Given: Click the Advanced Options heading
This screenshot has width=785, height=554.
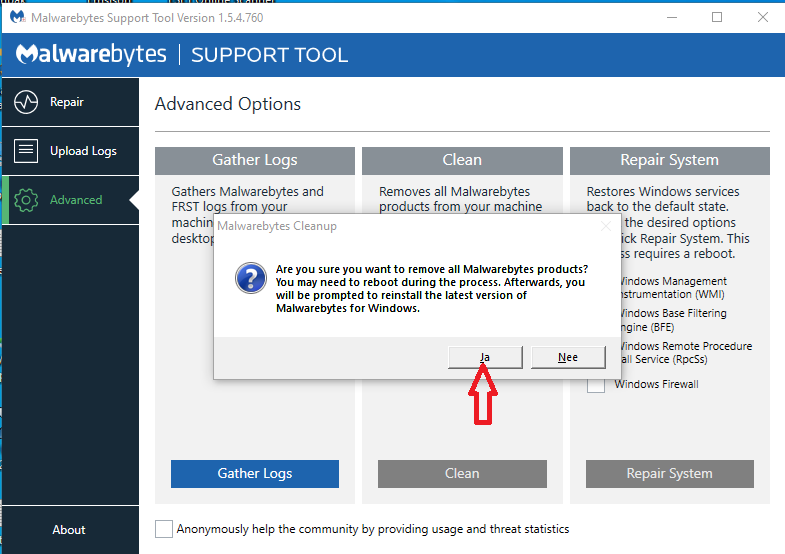Looking at the screenshot, I should [x=228, y=104].
